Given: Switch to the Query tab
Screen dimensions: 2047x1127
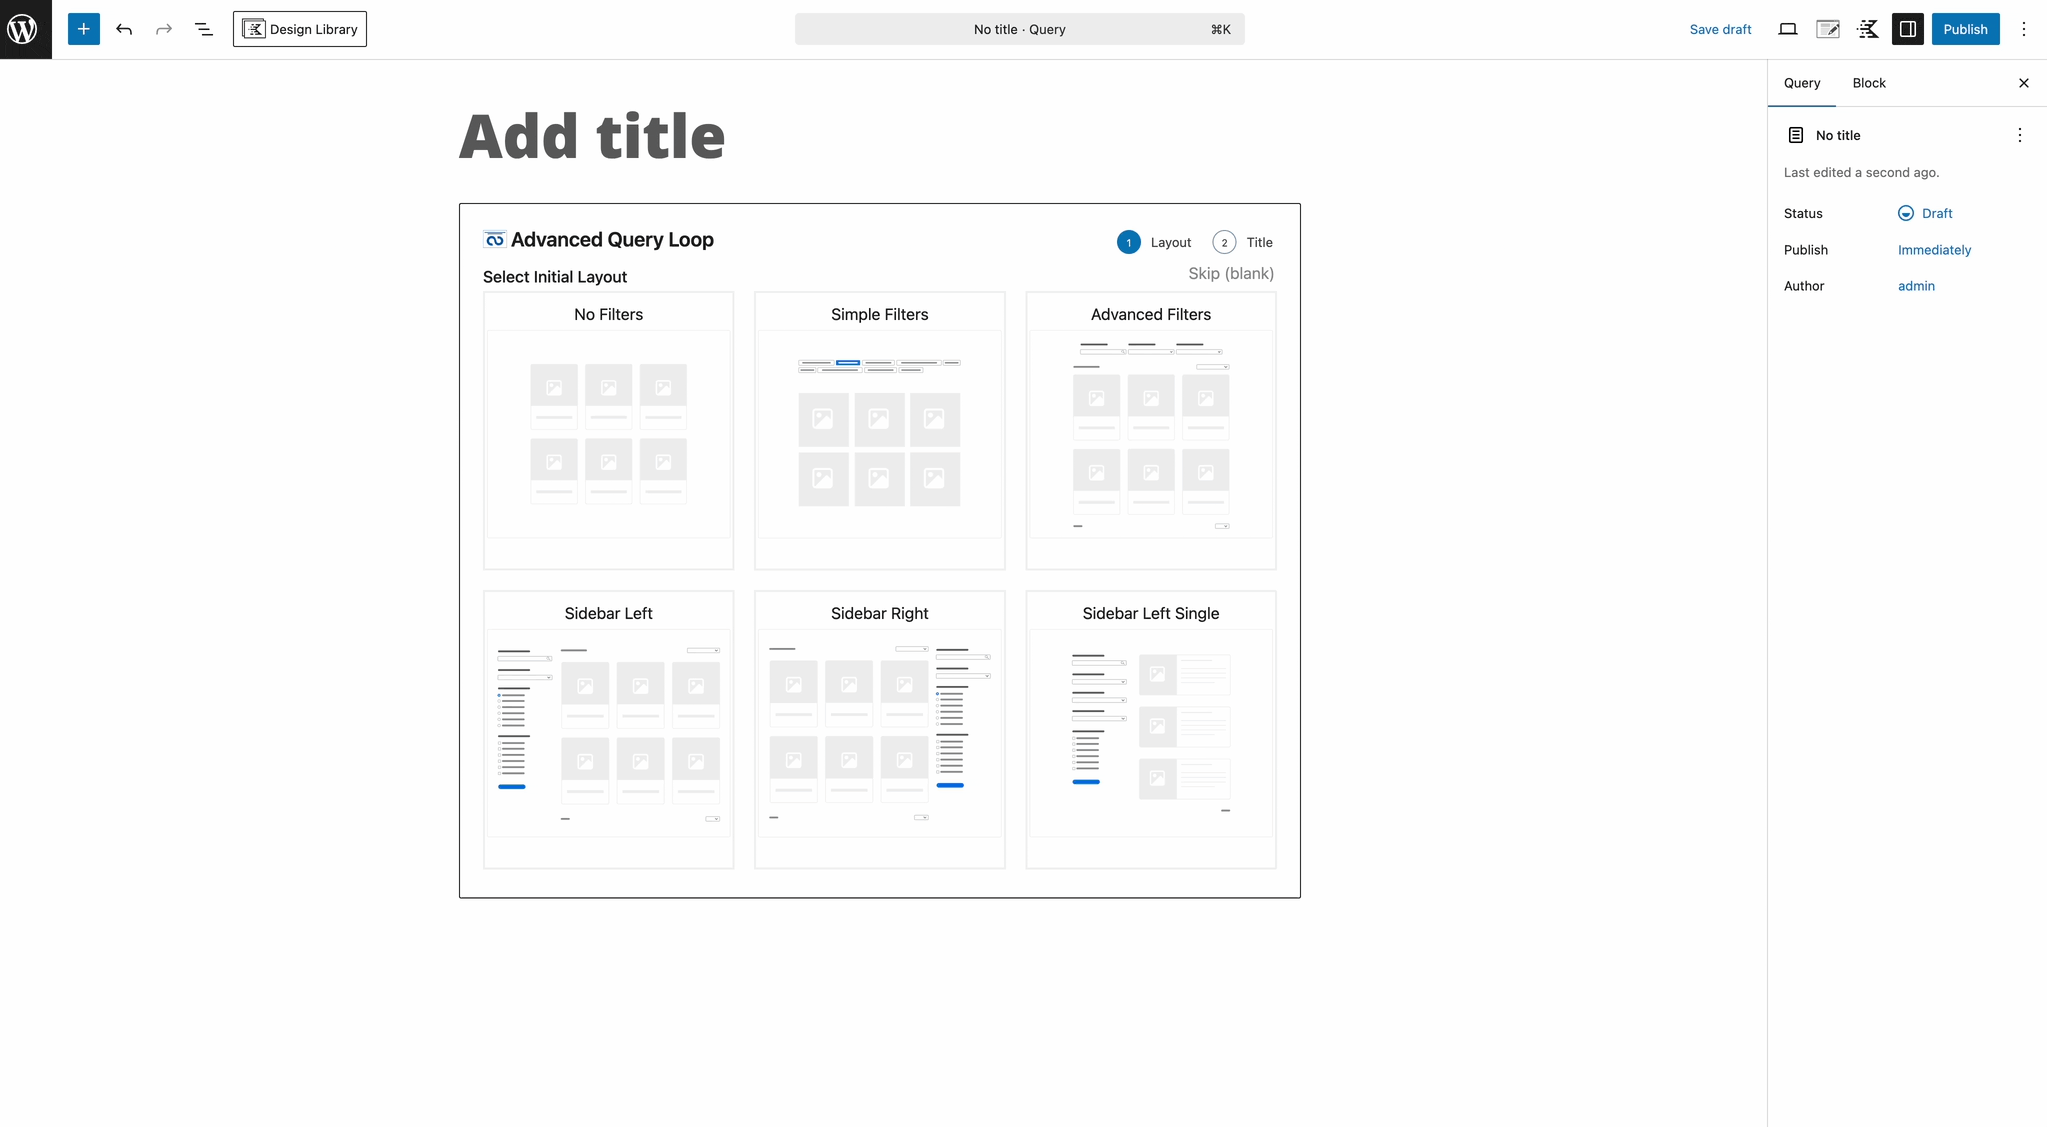Looking at the screenshot, I should coord(1801,83).
